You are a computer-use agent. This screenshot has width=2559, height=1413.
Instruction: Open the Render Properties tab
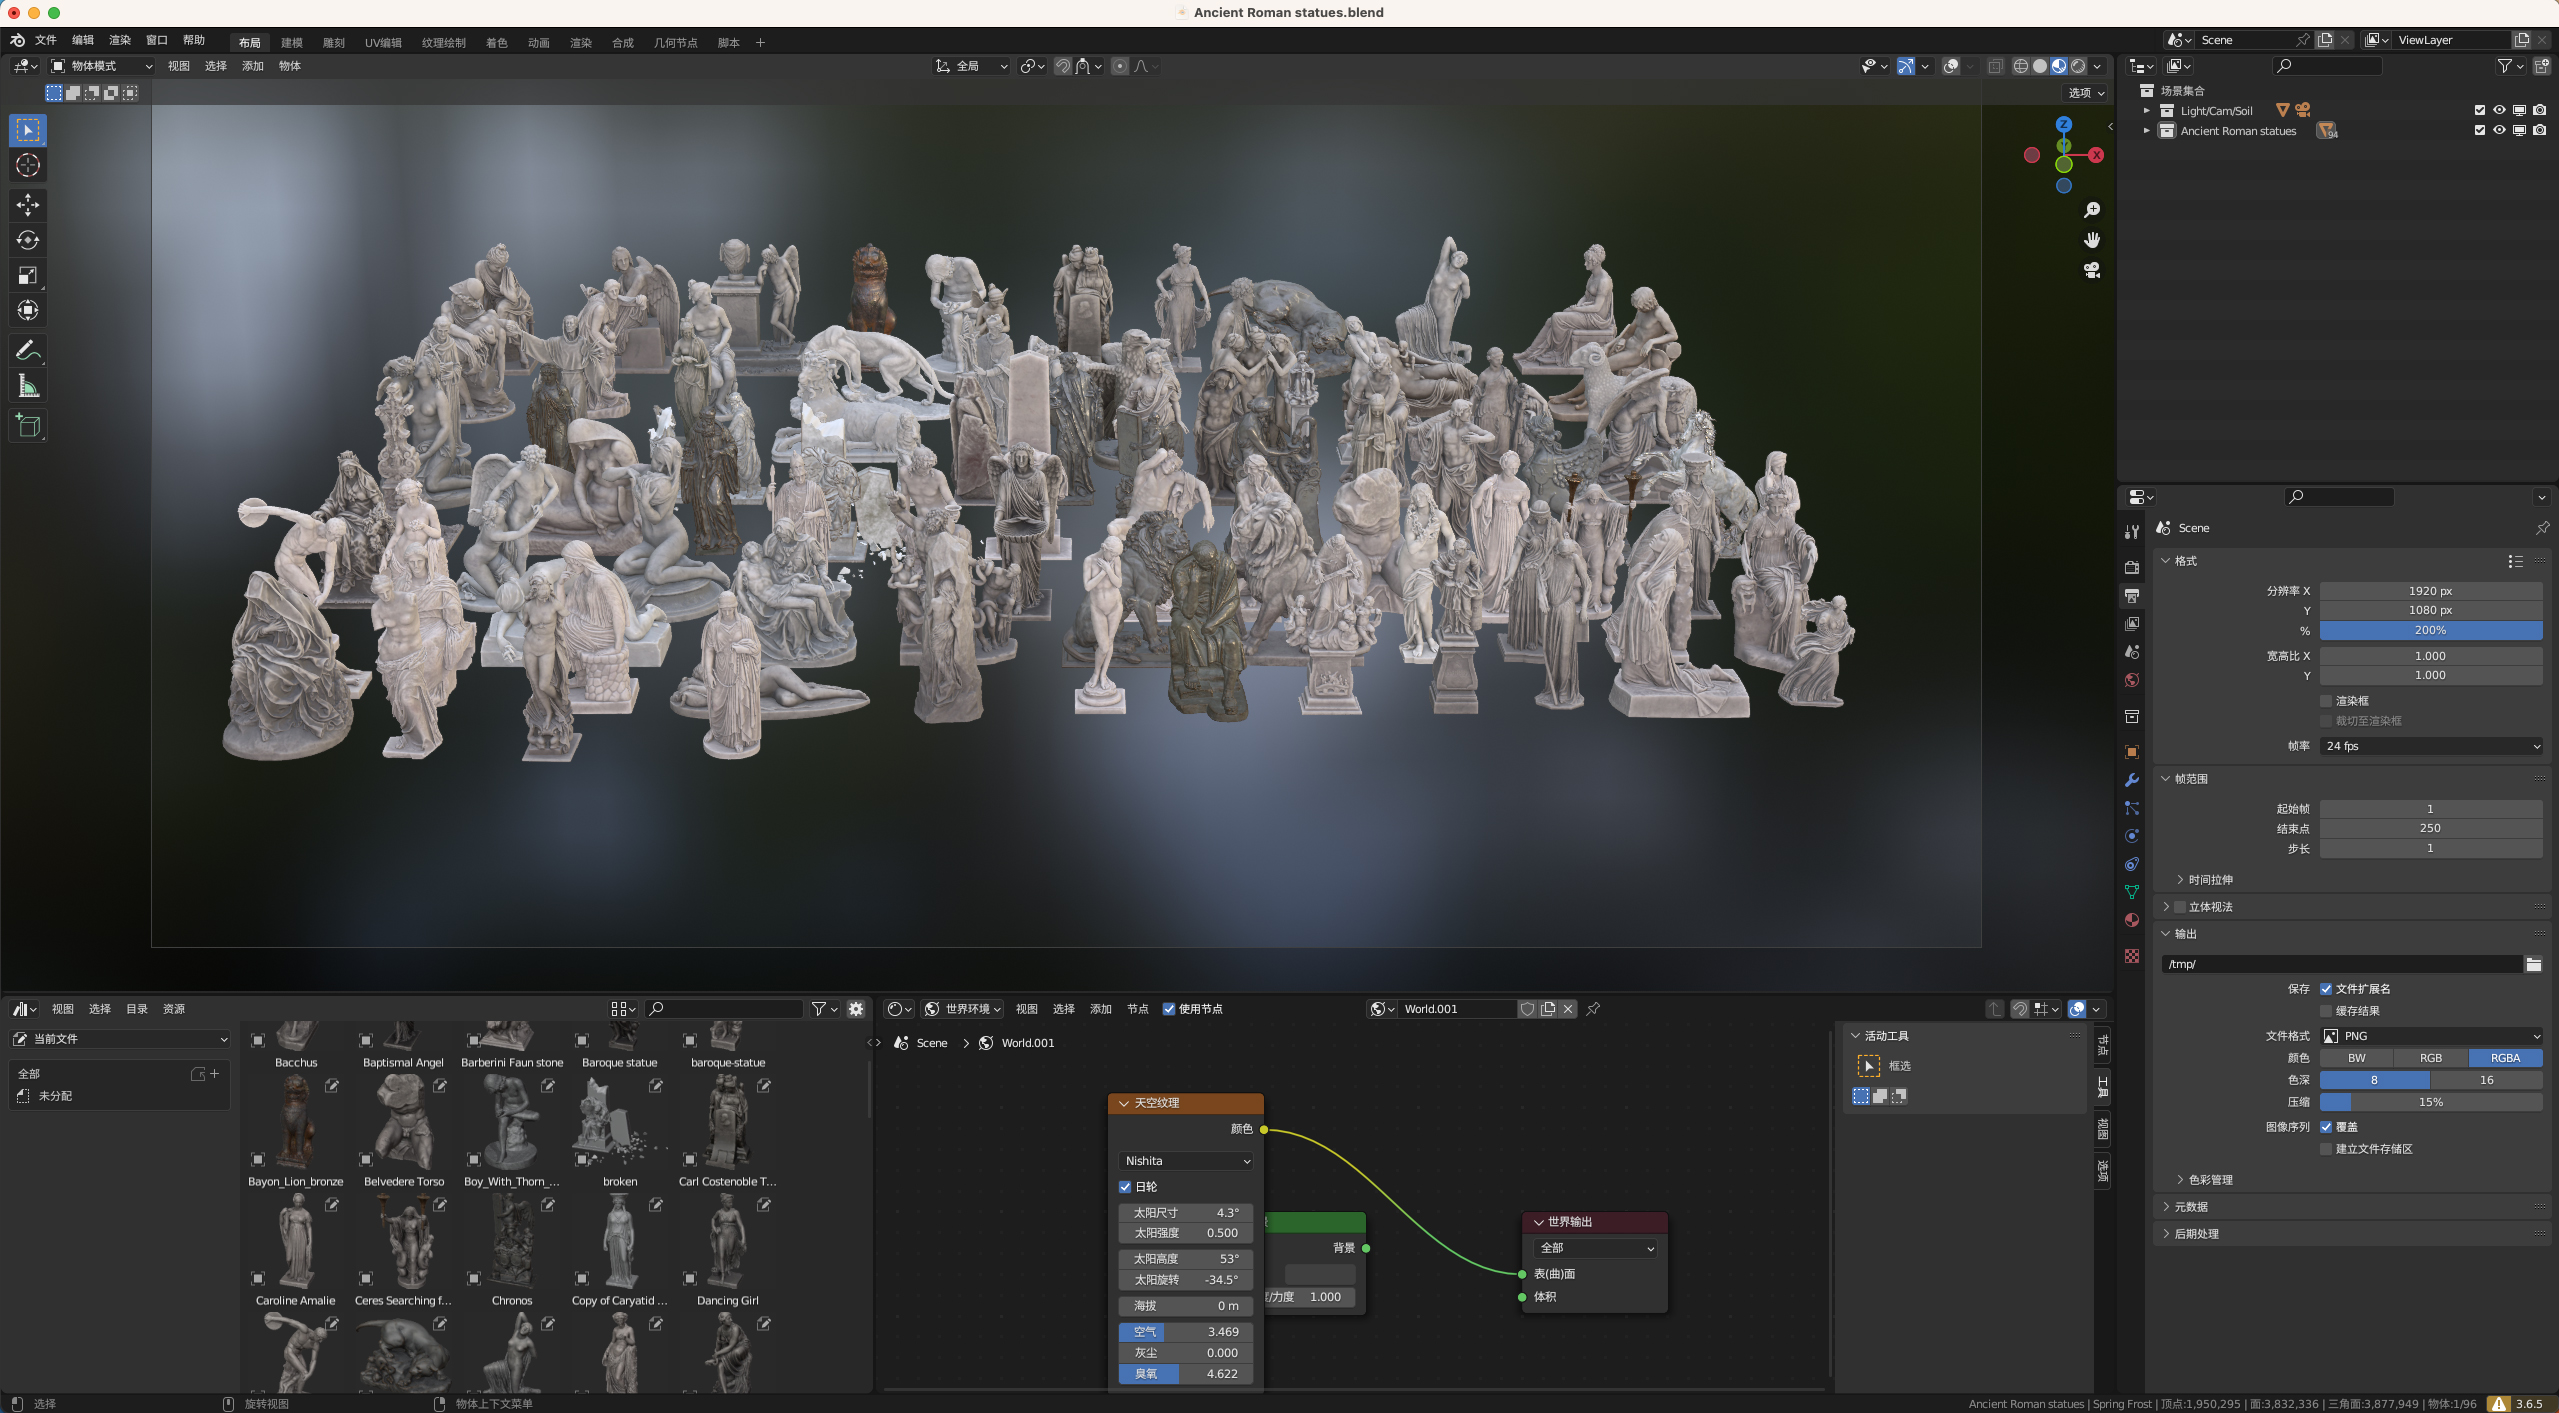point(2131,568)
